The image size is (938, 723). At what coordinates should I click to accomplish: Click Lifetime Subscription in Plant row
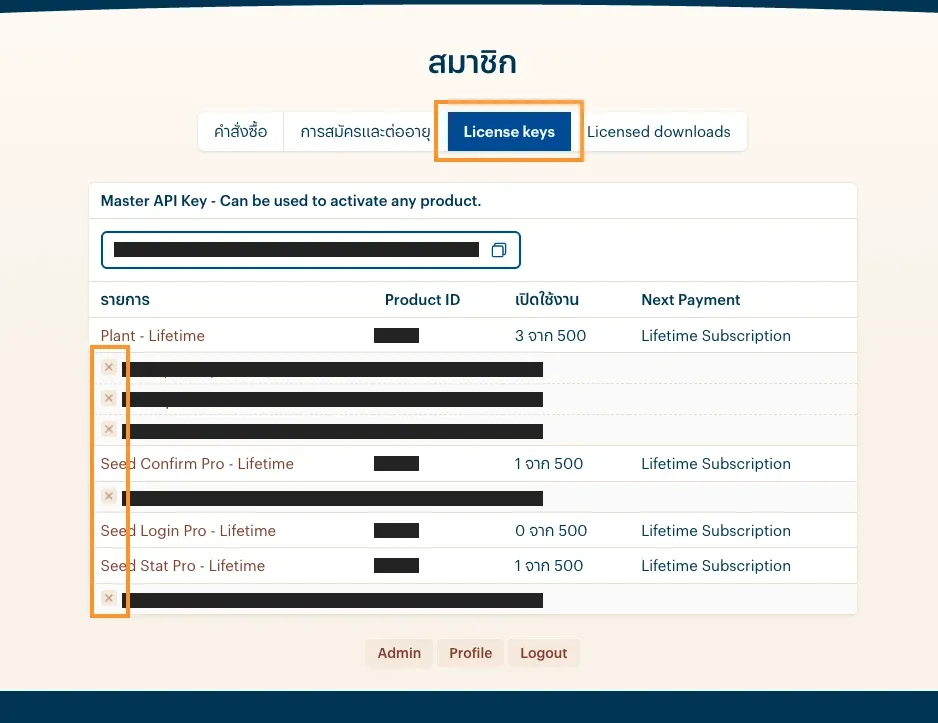pos(716,335)
